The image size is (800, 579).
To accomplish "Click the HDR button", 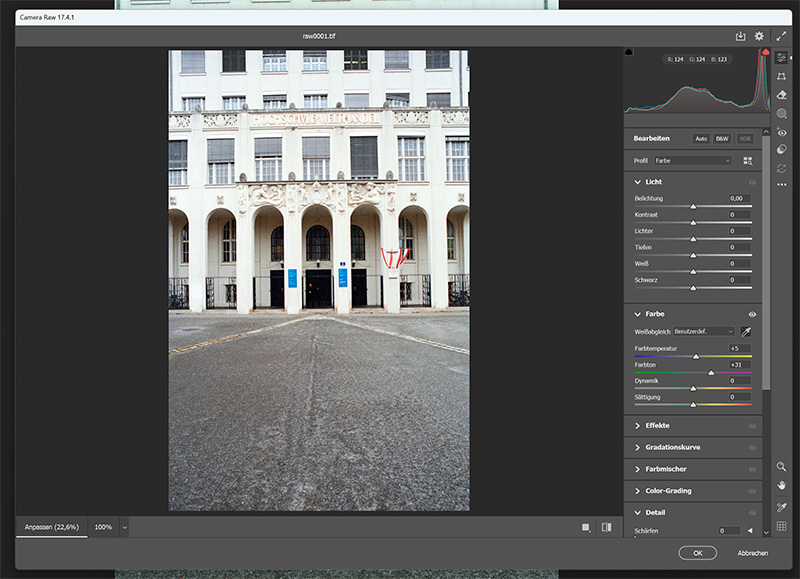I will [x=745, y=139].
